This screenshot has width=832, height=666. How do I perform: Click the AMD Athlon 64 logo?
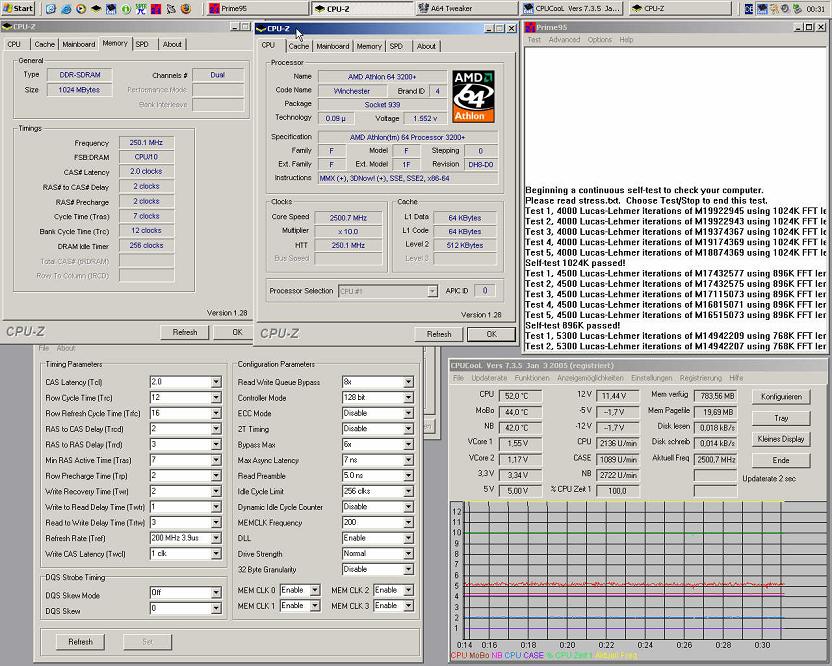[x=473, y=96]
